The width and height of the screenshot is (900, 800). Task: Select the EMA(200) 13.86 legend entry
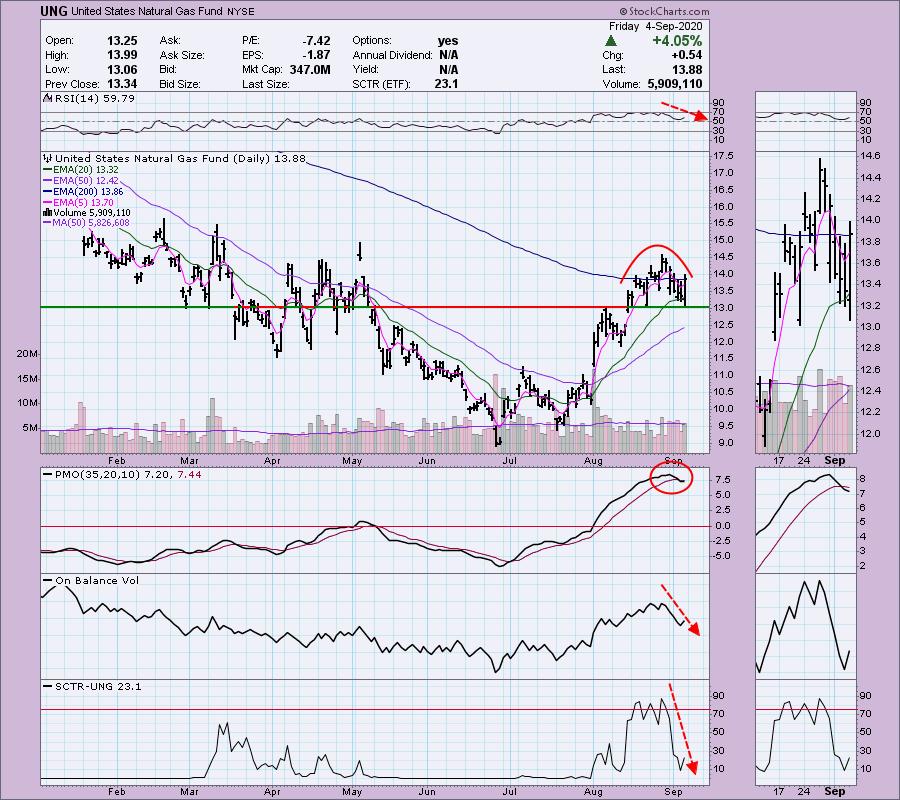(89, 191)
